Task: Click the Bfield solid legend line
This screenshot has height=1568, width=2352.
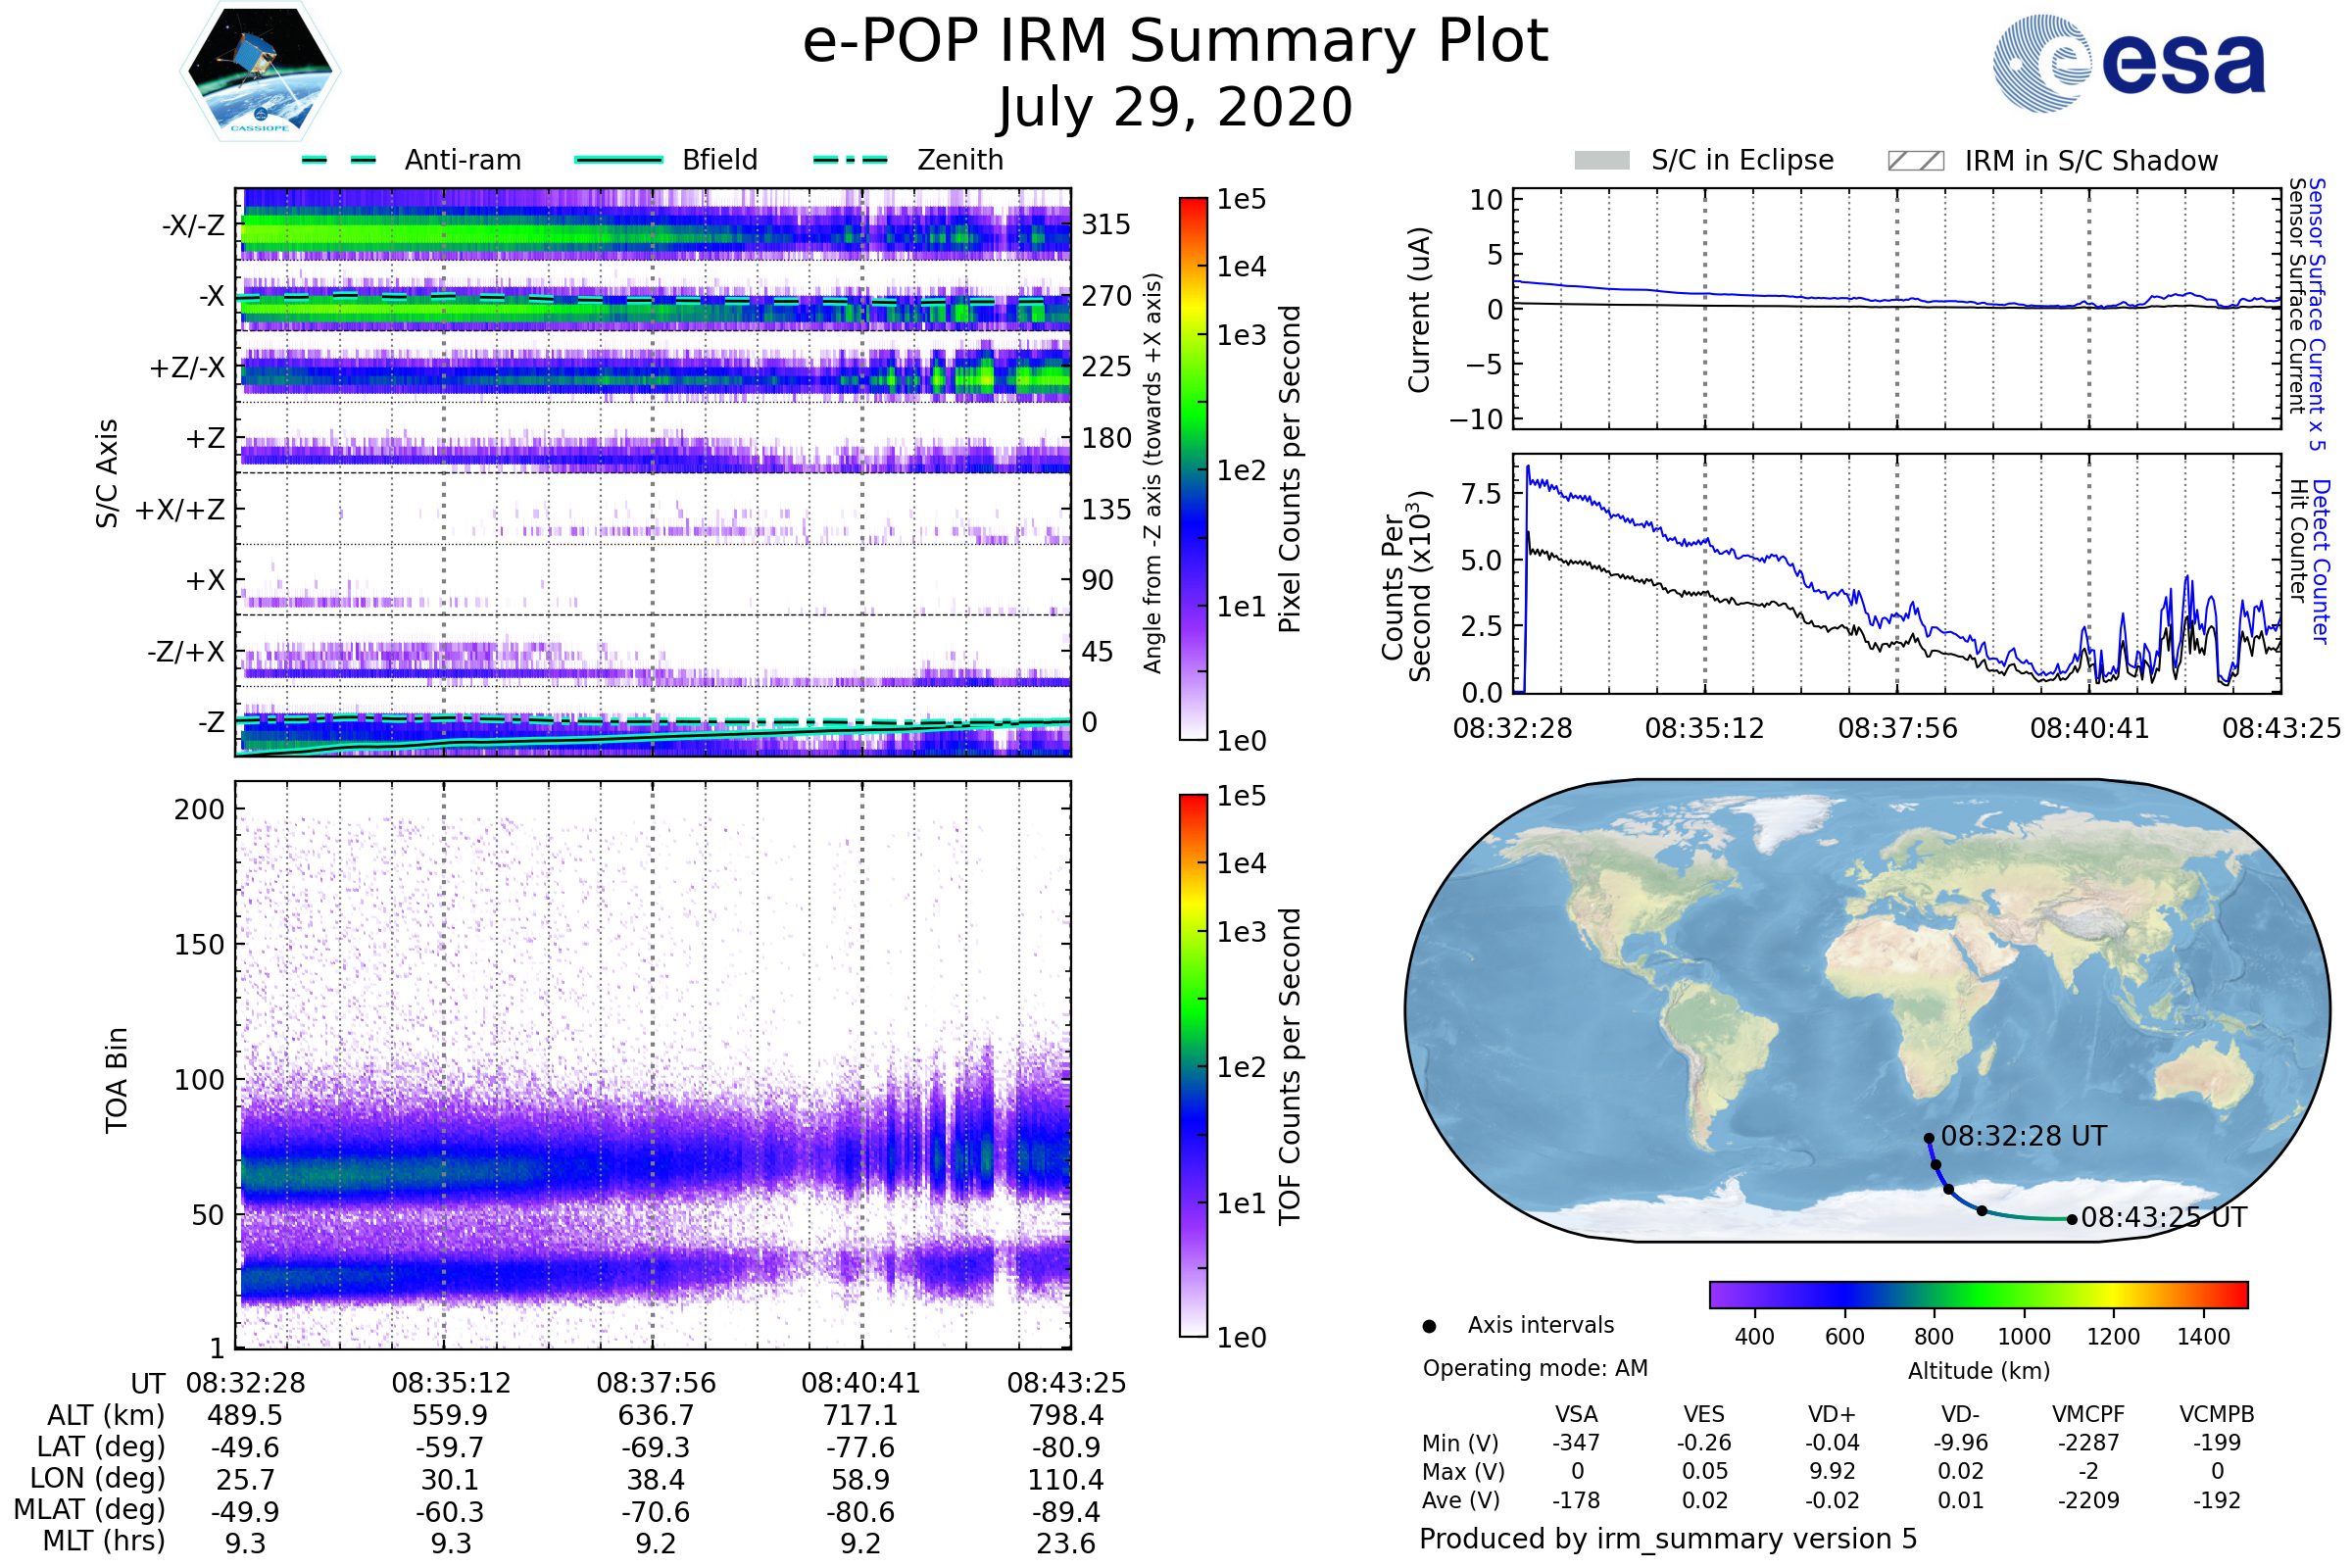Action: point(618,160)
